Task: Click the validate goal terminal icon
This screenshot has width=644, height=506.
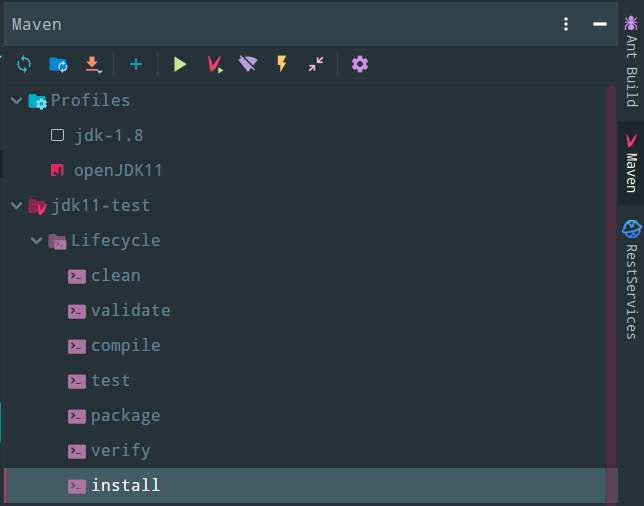Action: pyautogui.click(x=77, y=311)
